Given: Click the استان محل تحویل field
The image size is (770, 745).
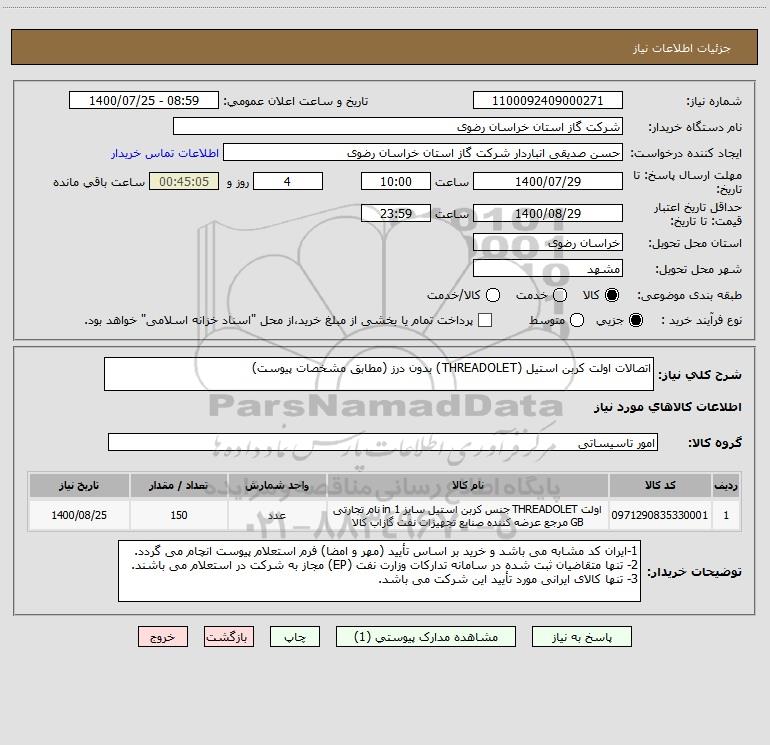Looking at the screenshot, I should click(548, 242).
